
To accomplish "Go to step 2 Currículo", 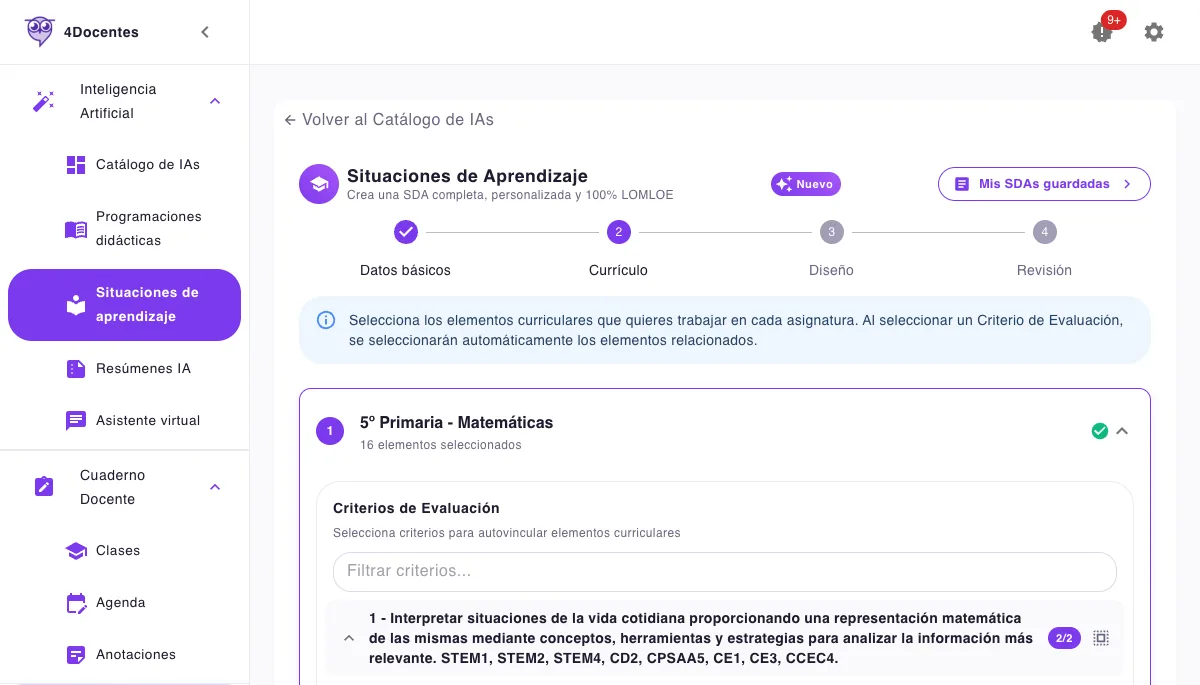I will 618,233.
